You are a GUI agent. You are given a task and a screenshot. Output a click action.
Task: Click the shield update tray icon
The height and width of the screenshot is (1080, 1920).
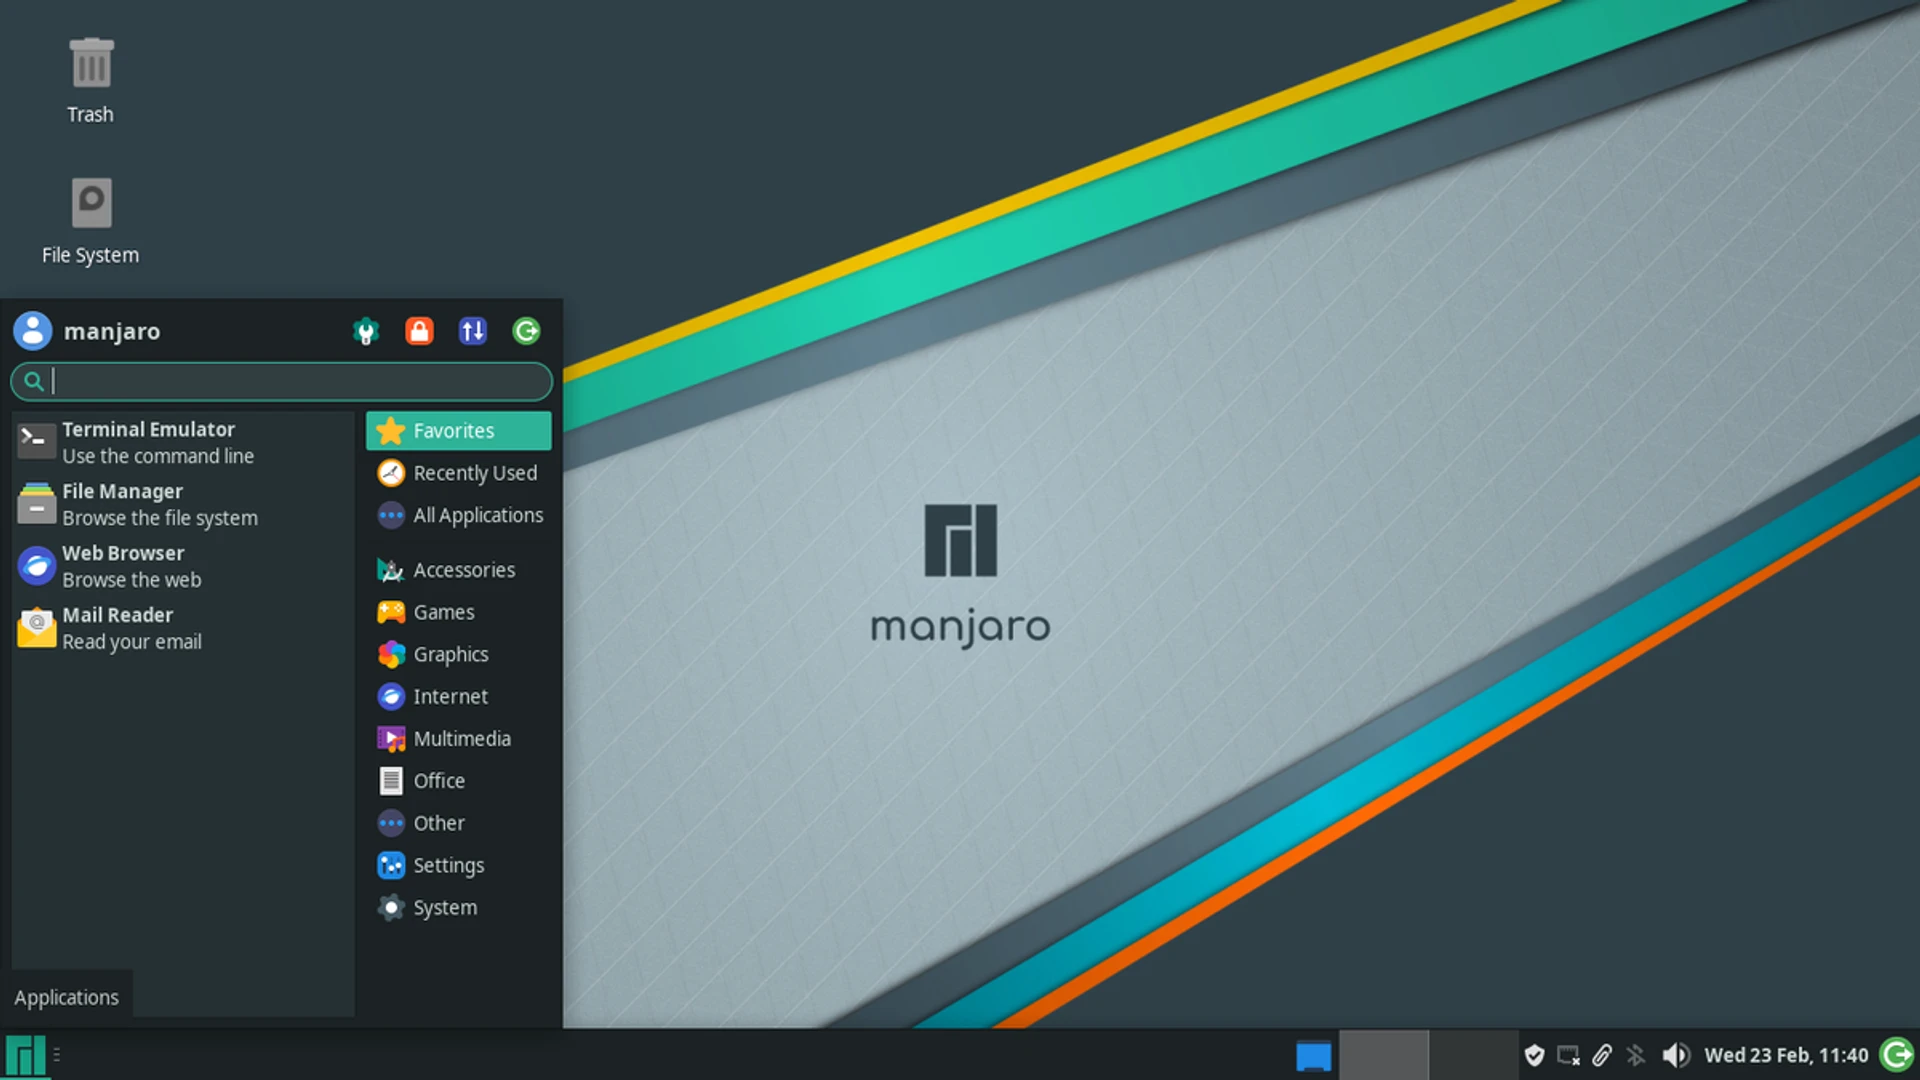coord(1534,1055)
